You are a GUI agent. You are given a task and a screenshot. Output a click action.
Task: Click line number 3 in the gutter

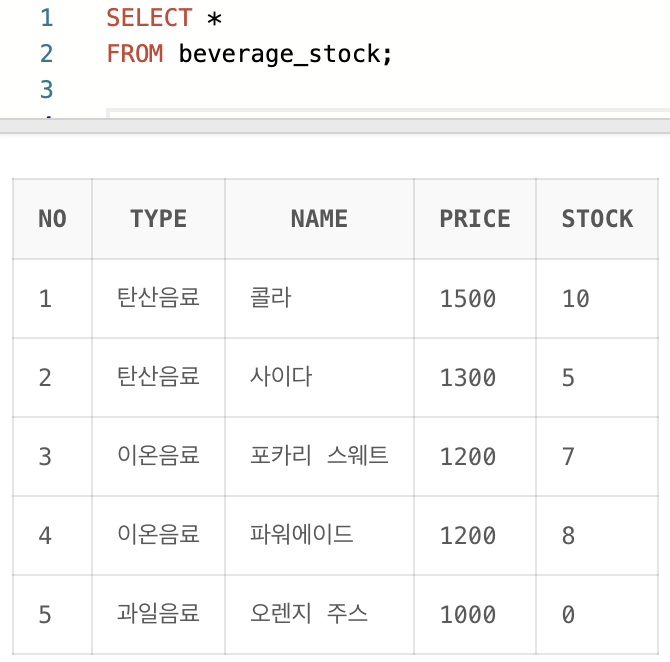tap(47, 89)
